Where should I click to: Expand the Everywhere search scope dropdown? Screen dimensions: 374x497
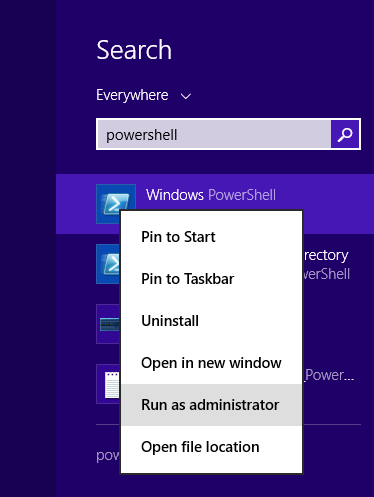point(144,95)
